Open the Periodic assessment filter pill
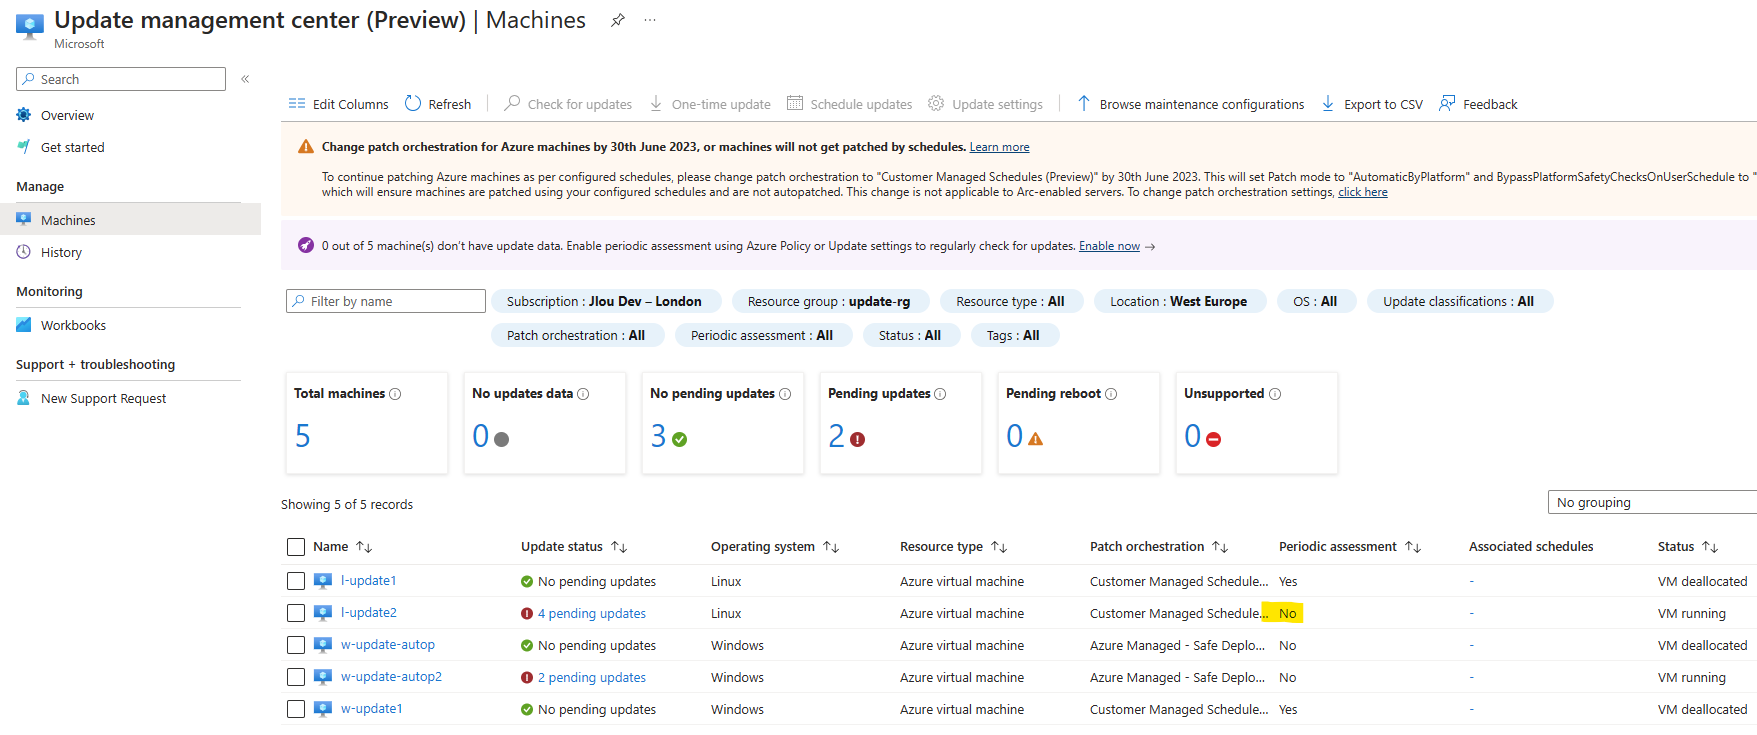 pos(762,335)
